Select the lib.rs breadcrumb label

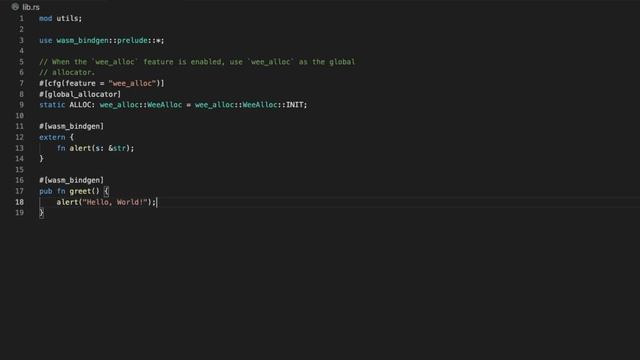[31, 7]
